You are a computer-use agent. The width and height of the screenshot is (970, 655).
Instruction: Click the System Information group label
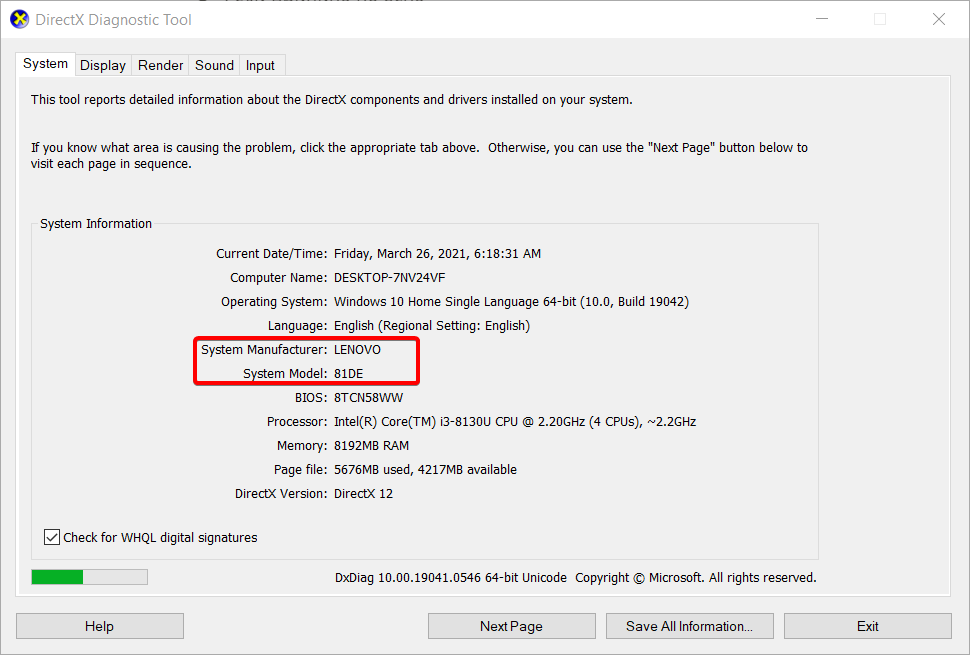(x=96, y=223)
